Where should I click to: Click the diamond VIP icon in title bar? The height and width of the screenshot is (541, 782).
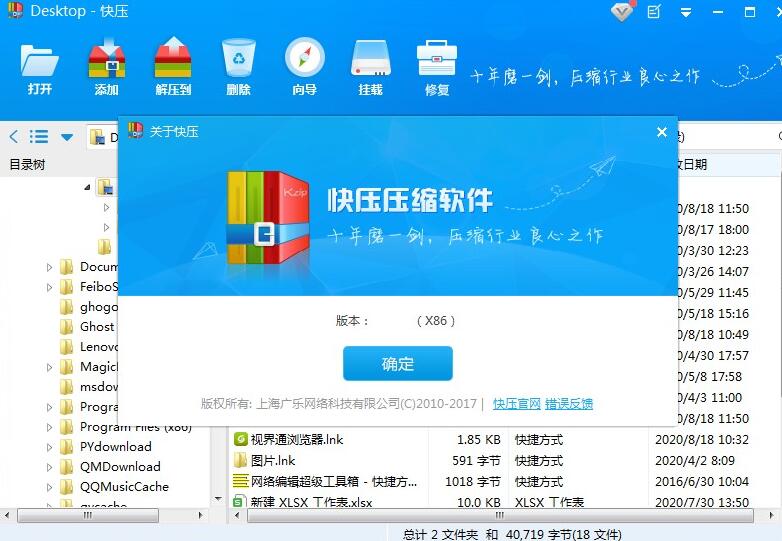click(622, 11)
